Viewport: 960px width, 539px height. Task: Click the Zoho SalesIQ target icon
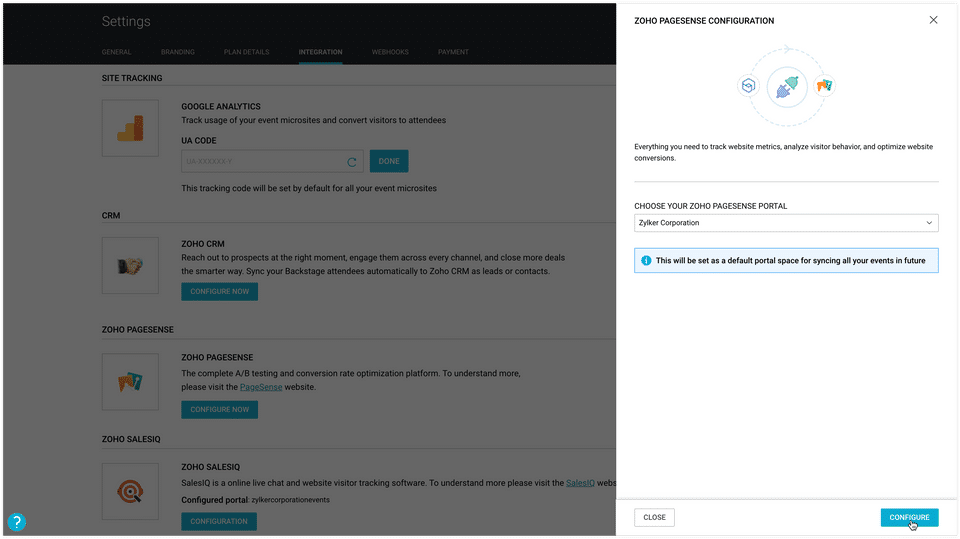pos(130,491)
